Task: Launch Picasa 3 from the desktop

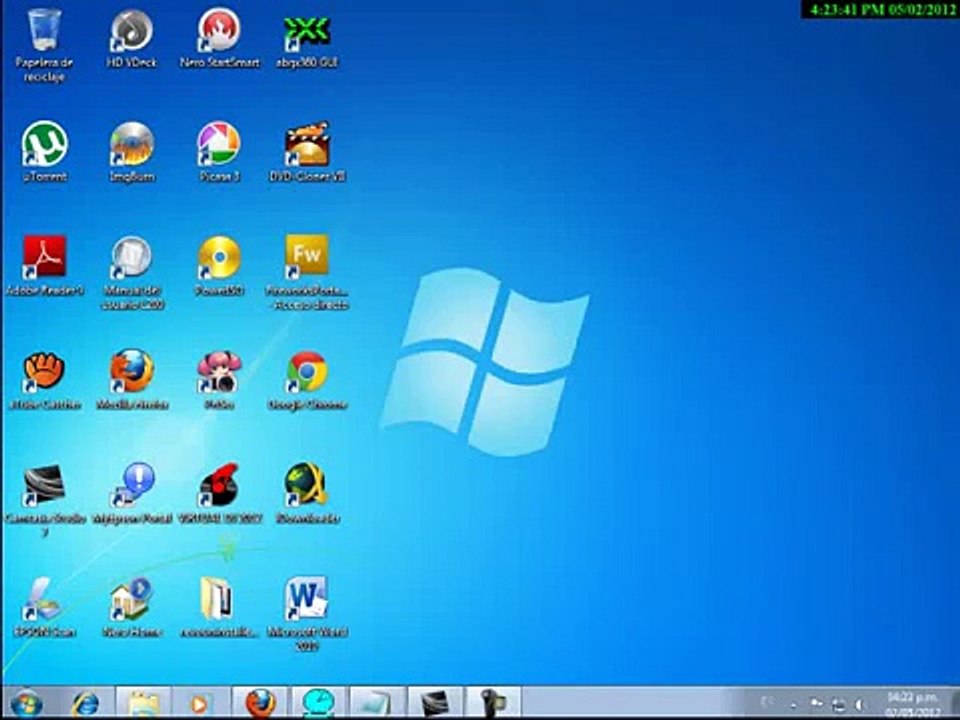Action: click(219, 152)
